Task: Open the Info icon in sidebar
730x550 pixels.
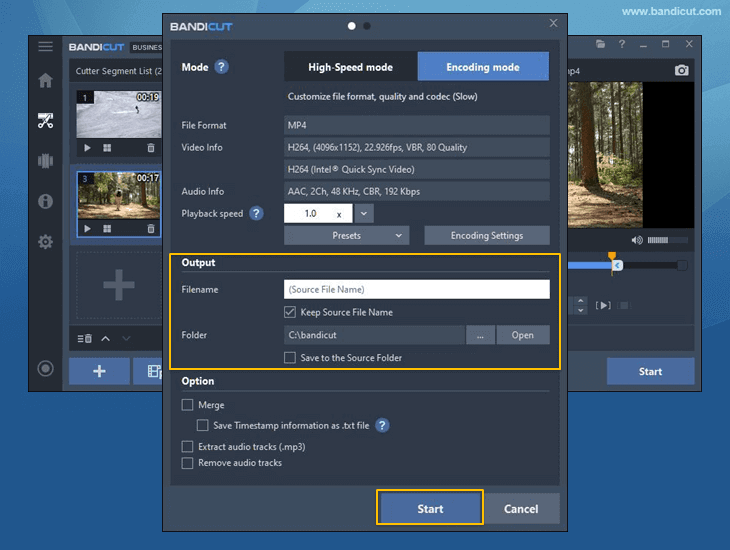Action: tap(45, 201)
